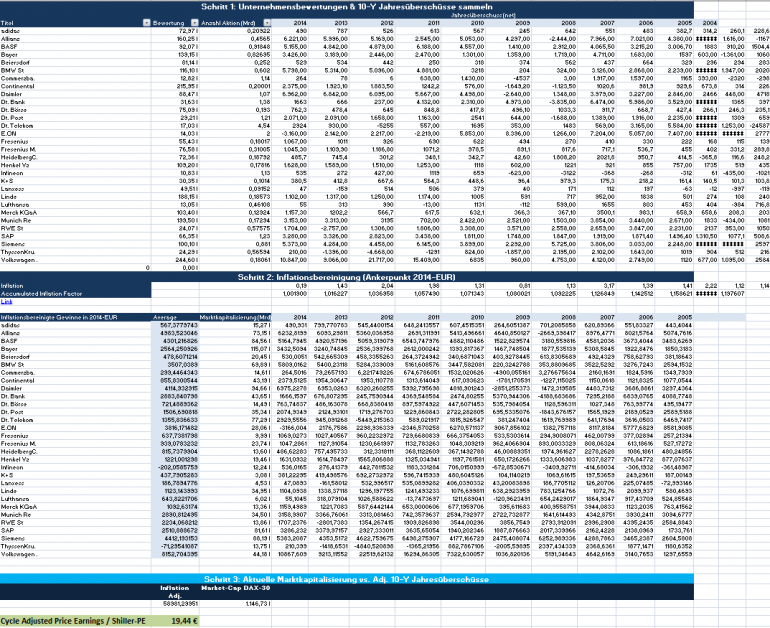Select the Marktkapitalisierung (Mrd) column header
The height and width of the screenshot is (628, 770).
pos(235,318)
